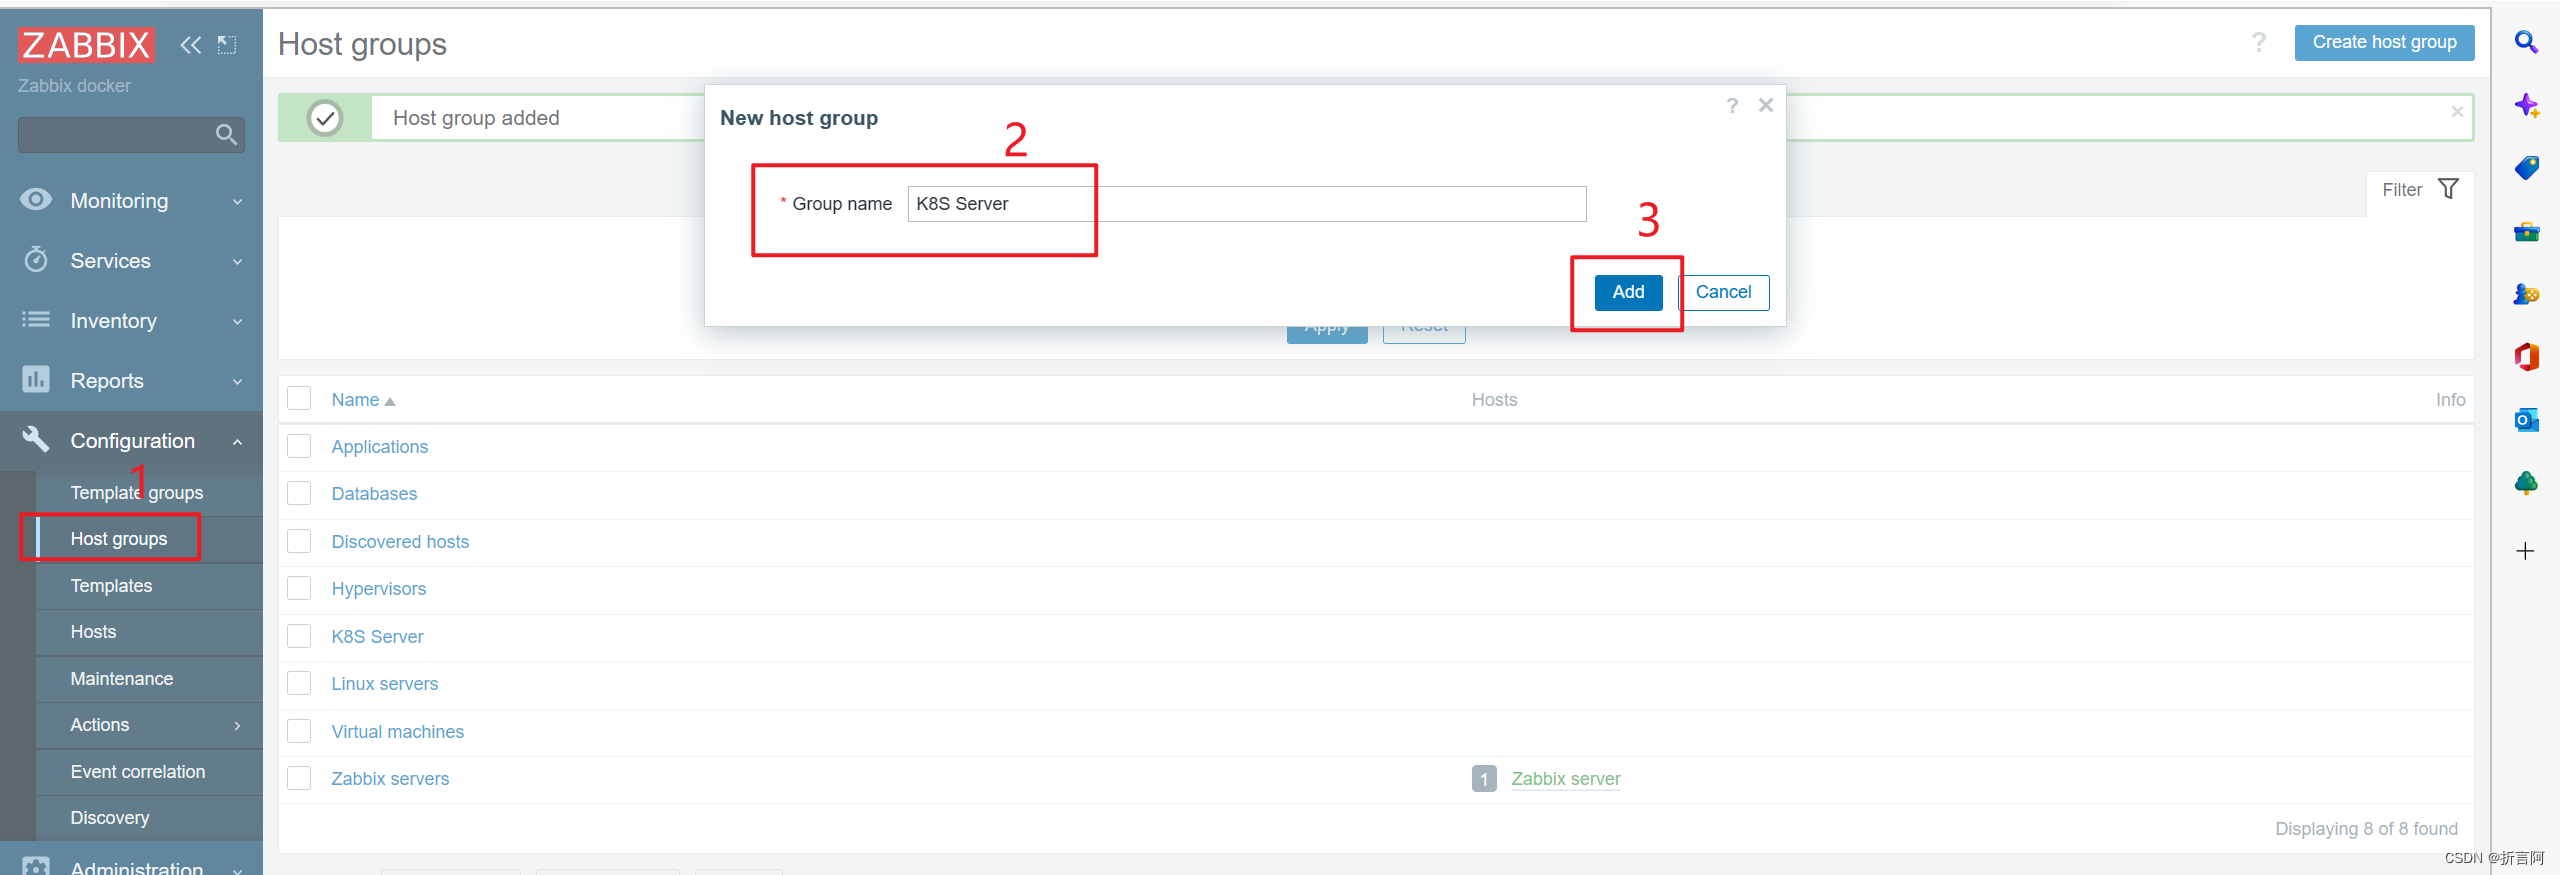The image size is (2560, 875).
Task: Expand the Actions submenu arrow
Action: [x=238, y=725]
